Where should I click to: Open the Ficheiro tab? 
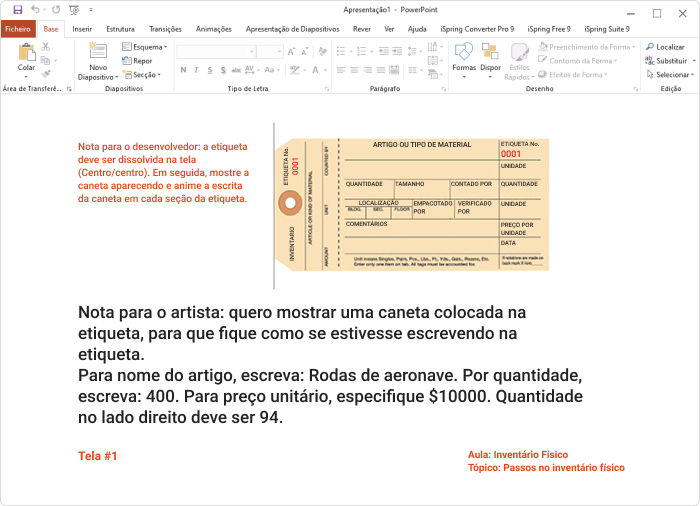[x=18, y=29]
